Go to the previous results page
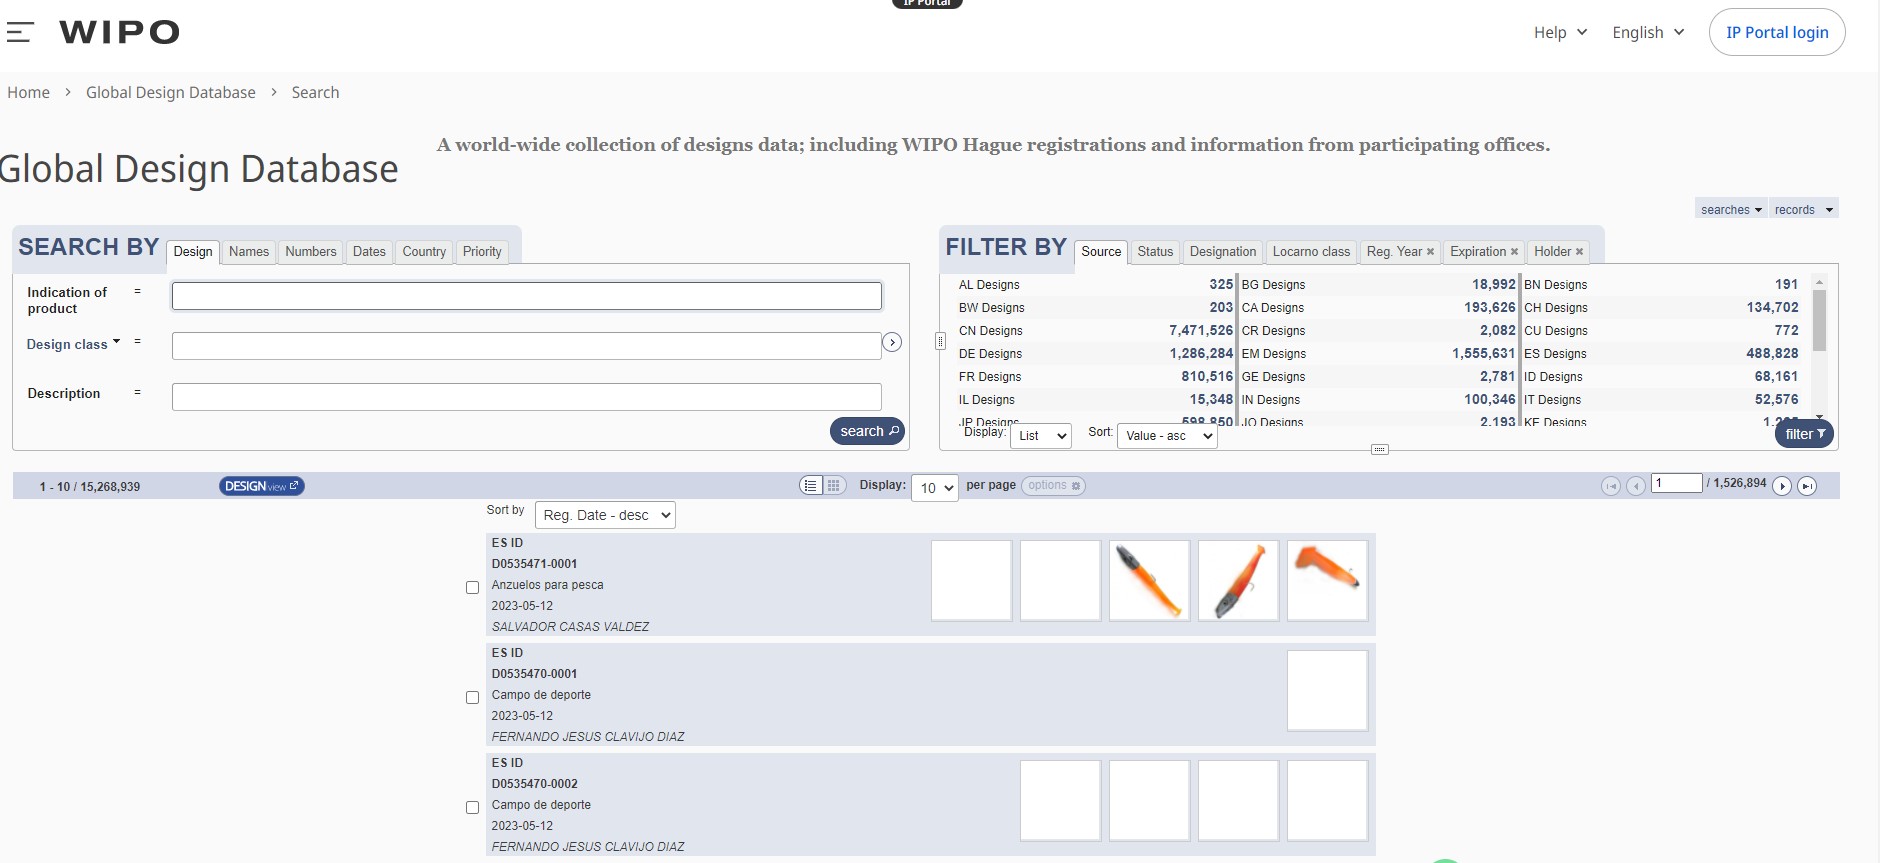Screen dimensions: 1880x863 1636,486
